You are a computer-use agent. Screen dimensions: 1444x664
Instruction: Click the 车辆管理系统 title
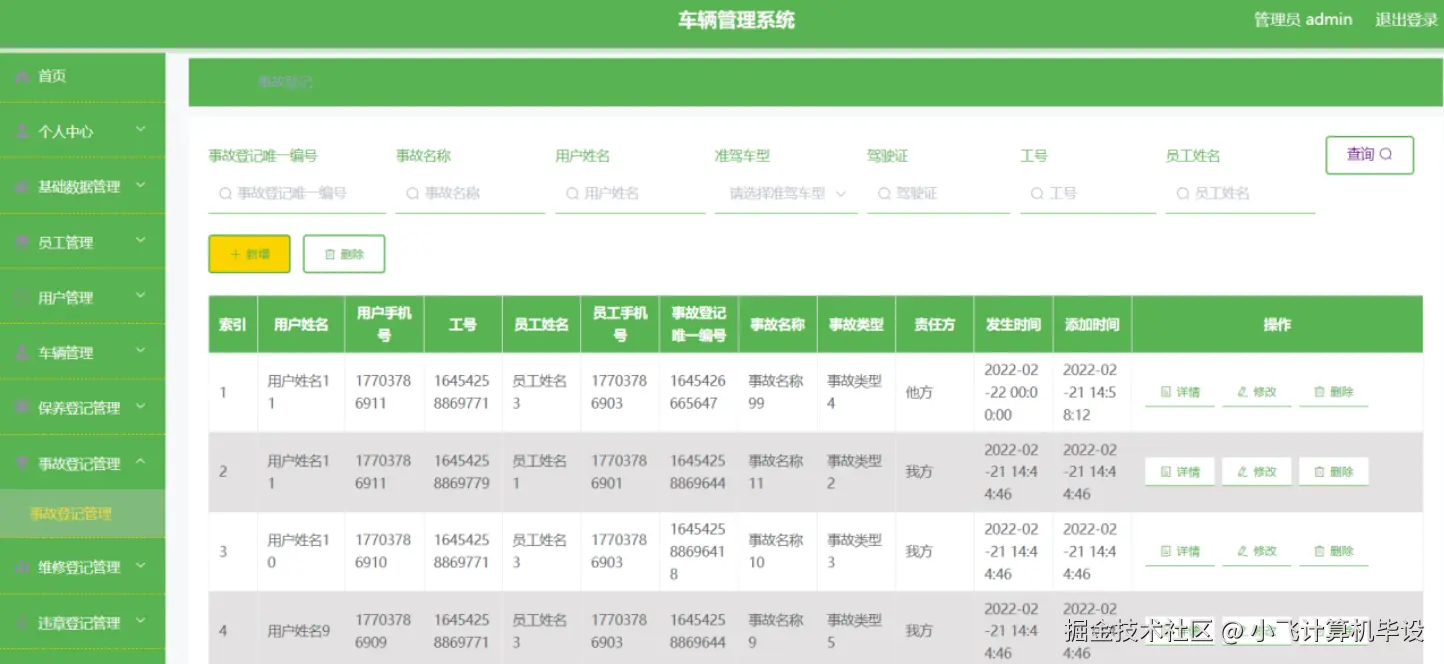(x=736, y=20)
